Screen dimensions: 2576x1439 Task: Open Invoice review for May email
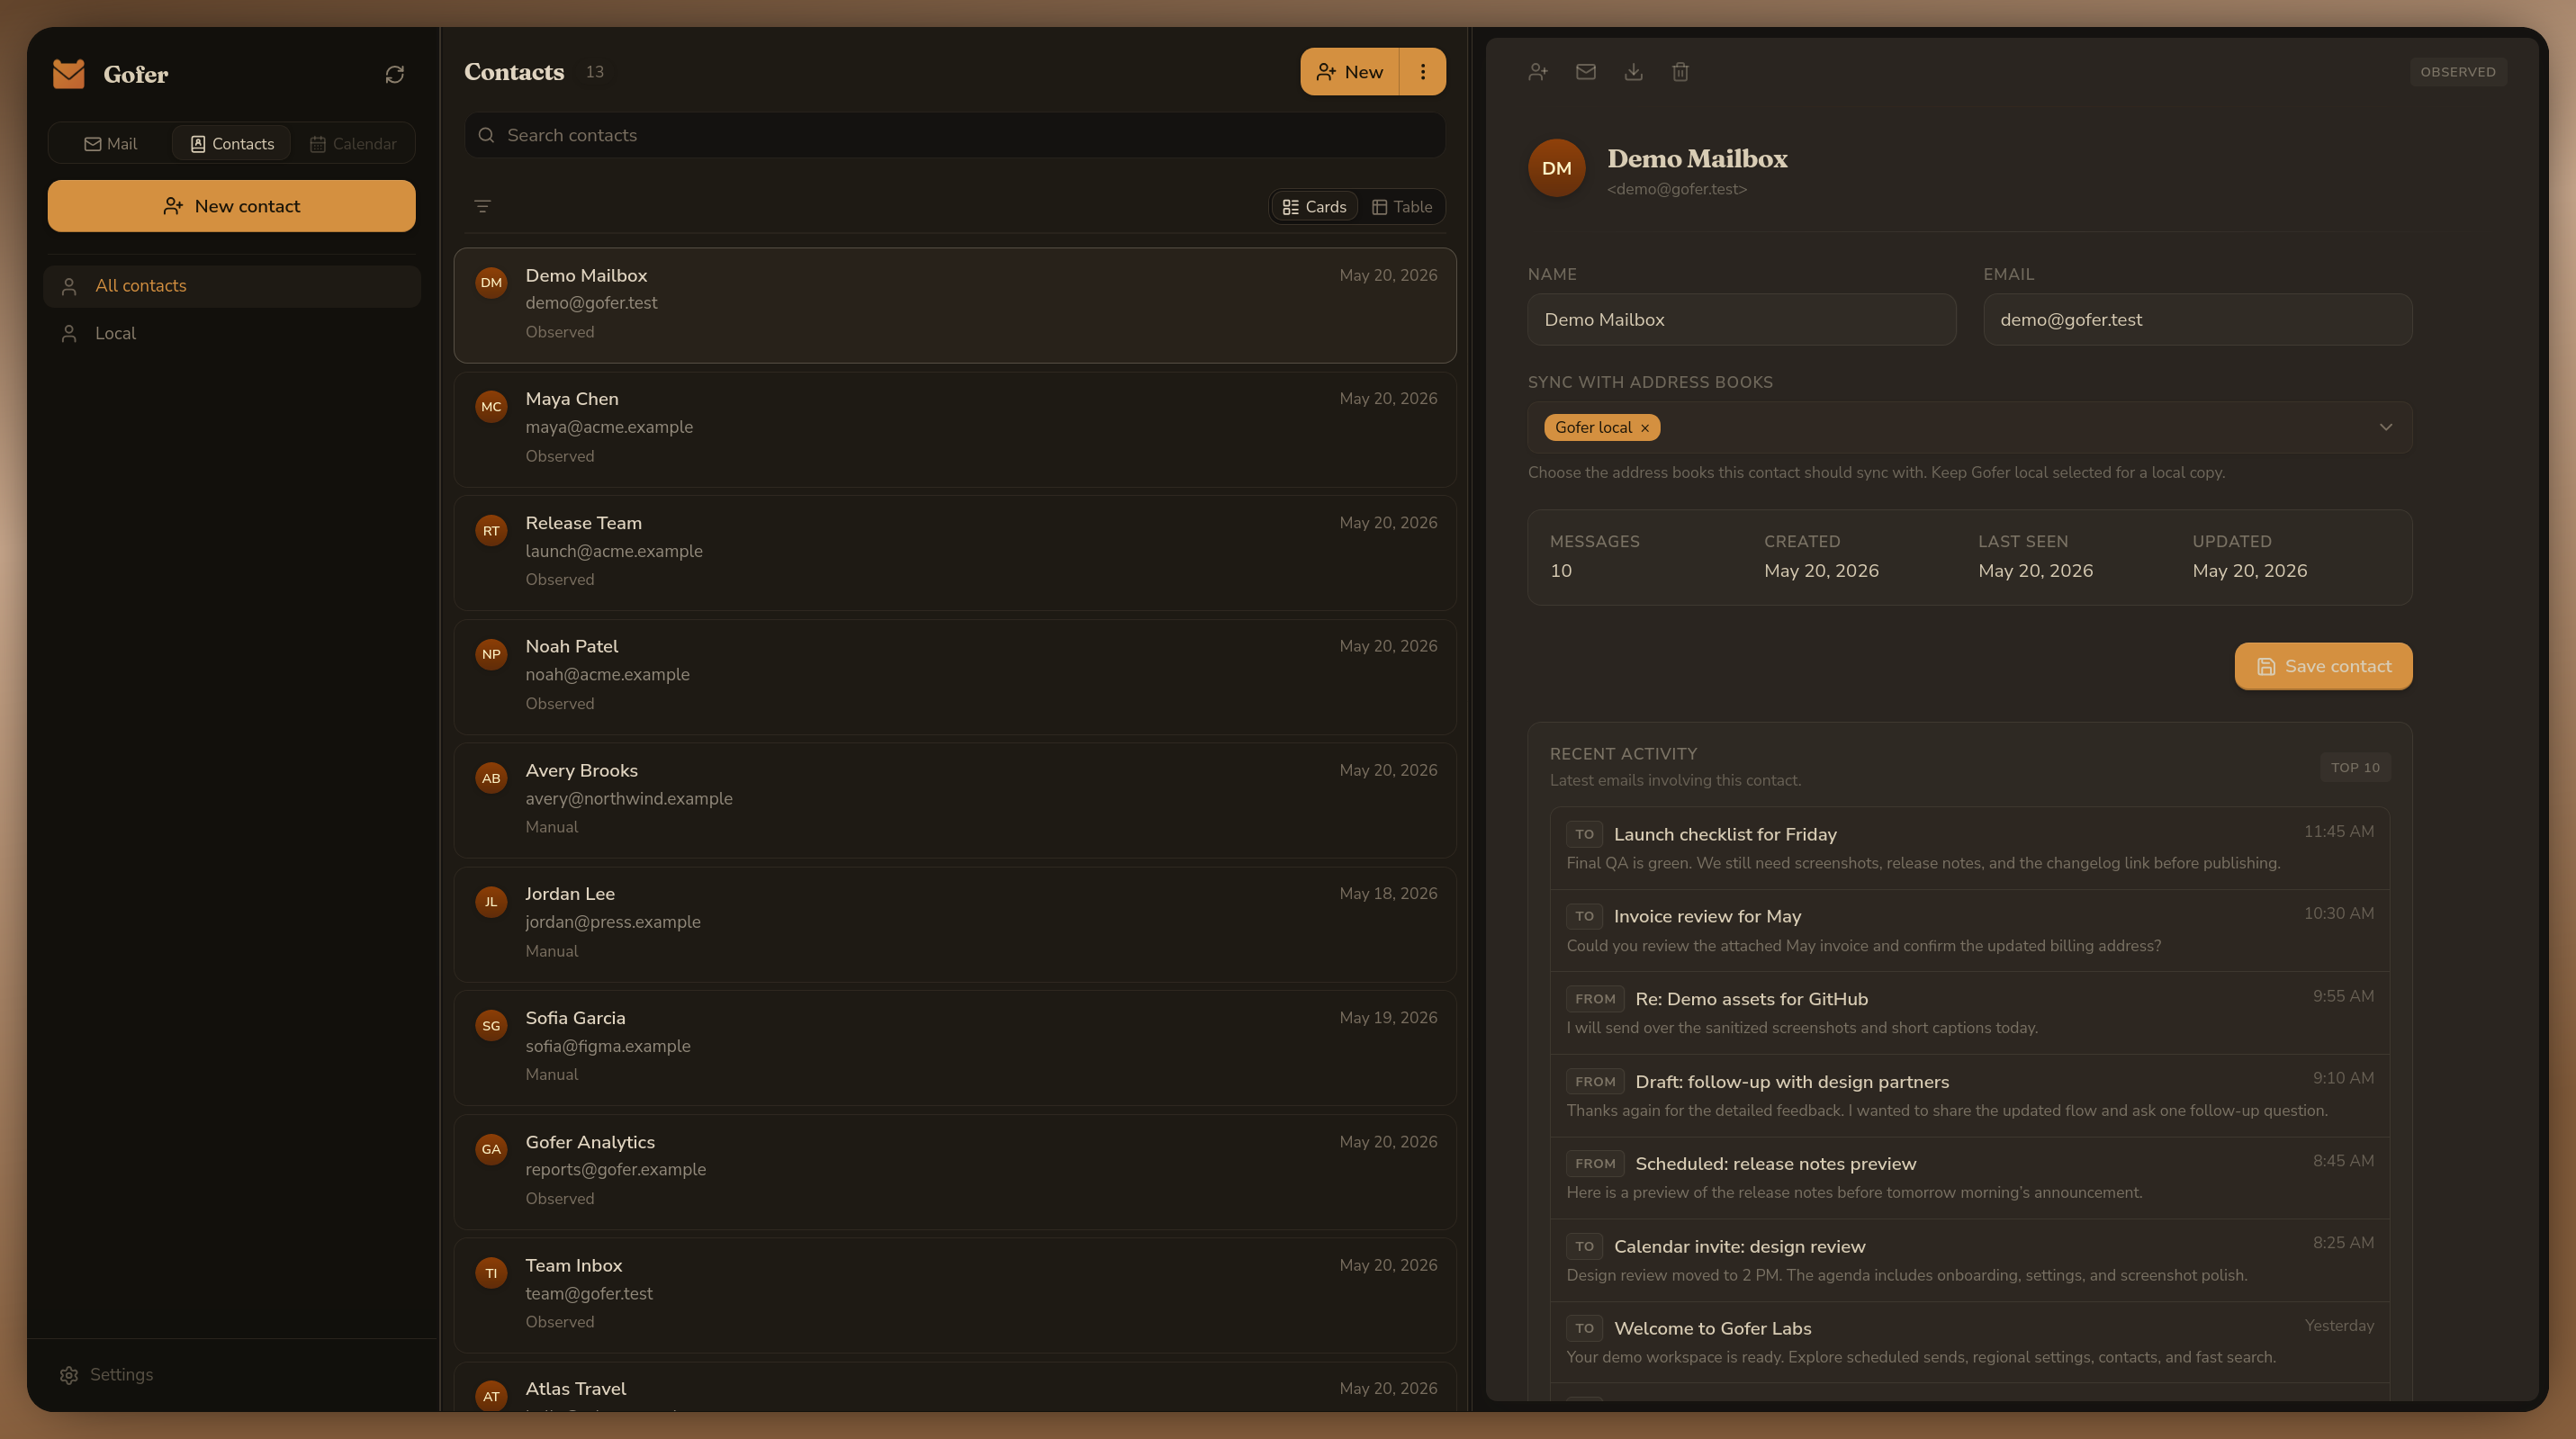tap(1969, 930)
